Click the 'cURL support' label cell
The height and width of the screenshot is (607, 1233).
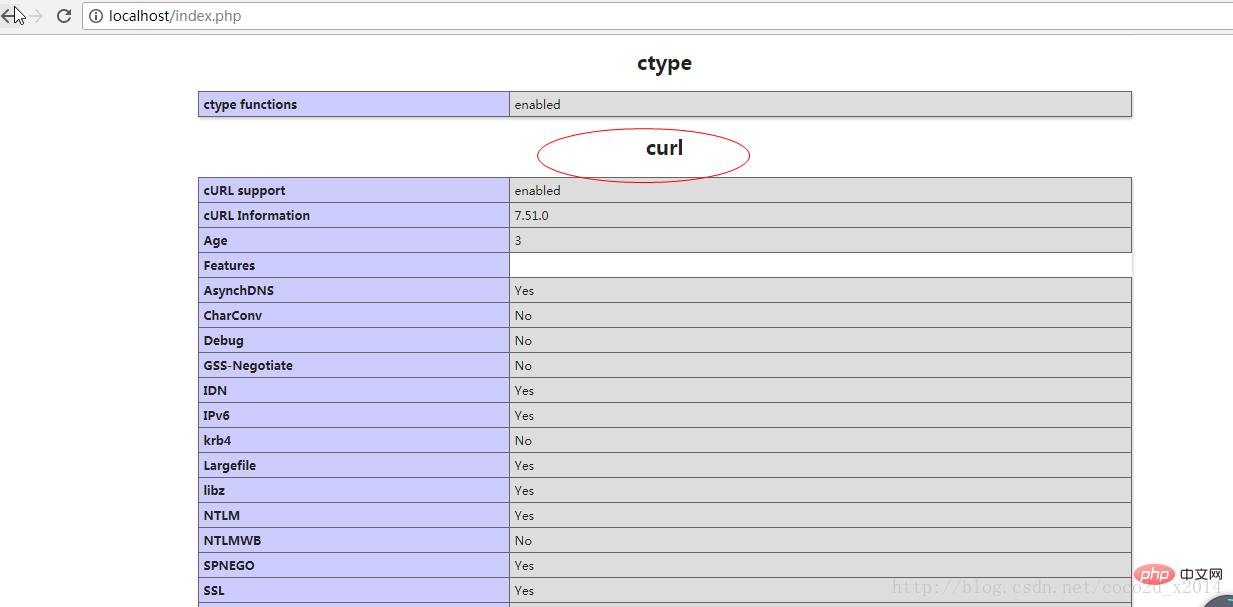[x=354, y=190]
